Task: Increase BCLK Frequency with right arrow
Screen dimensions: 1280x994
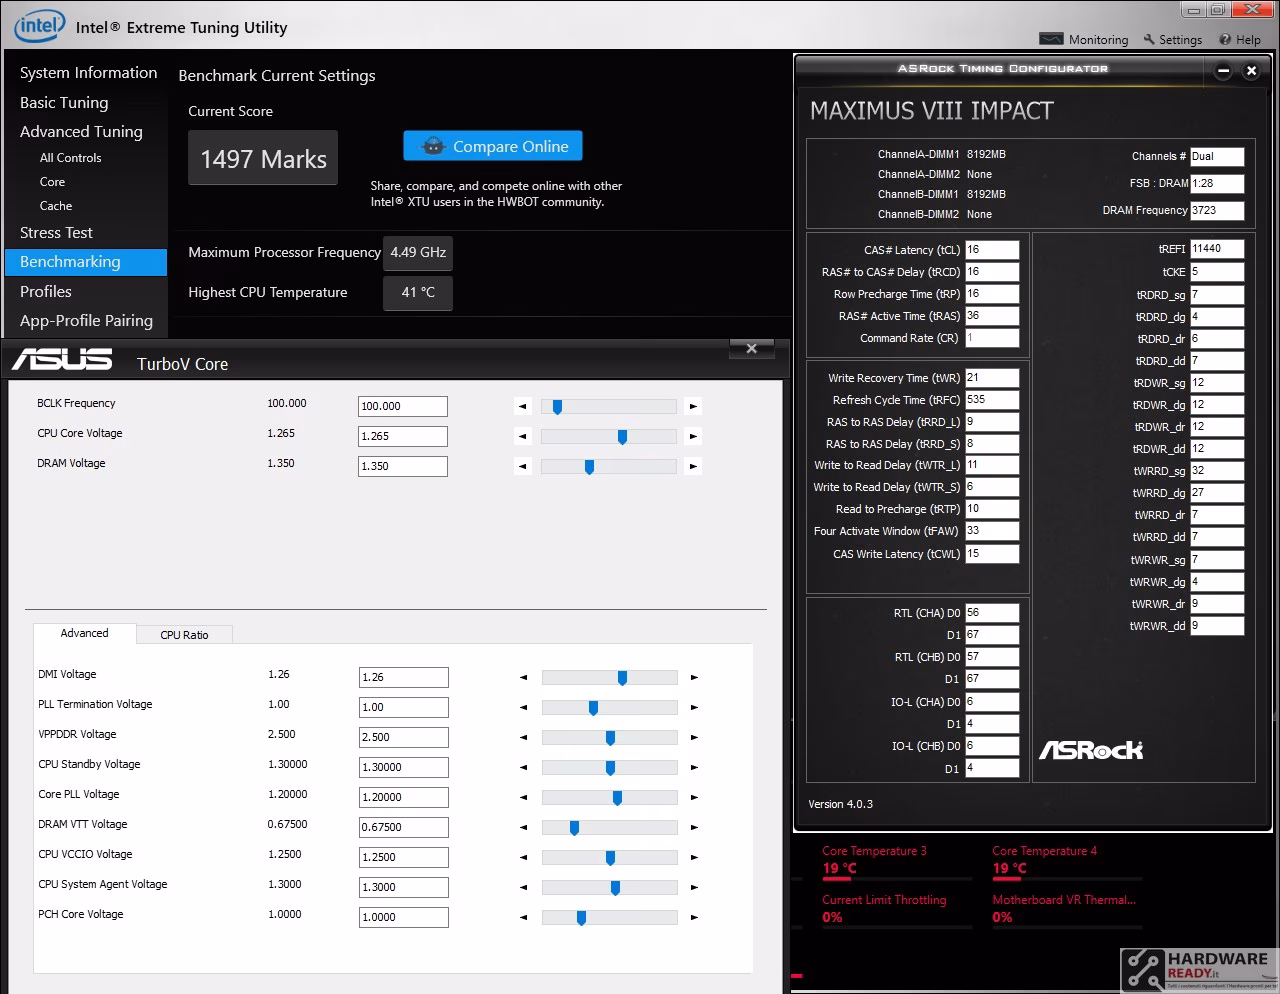Action: pyautogui.click(x=693, y=406)
